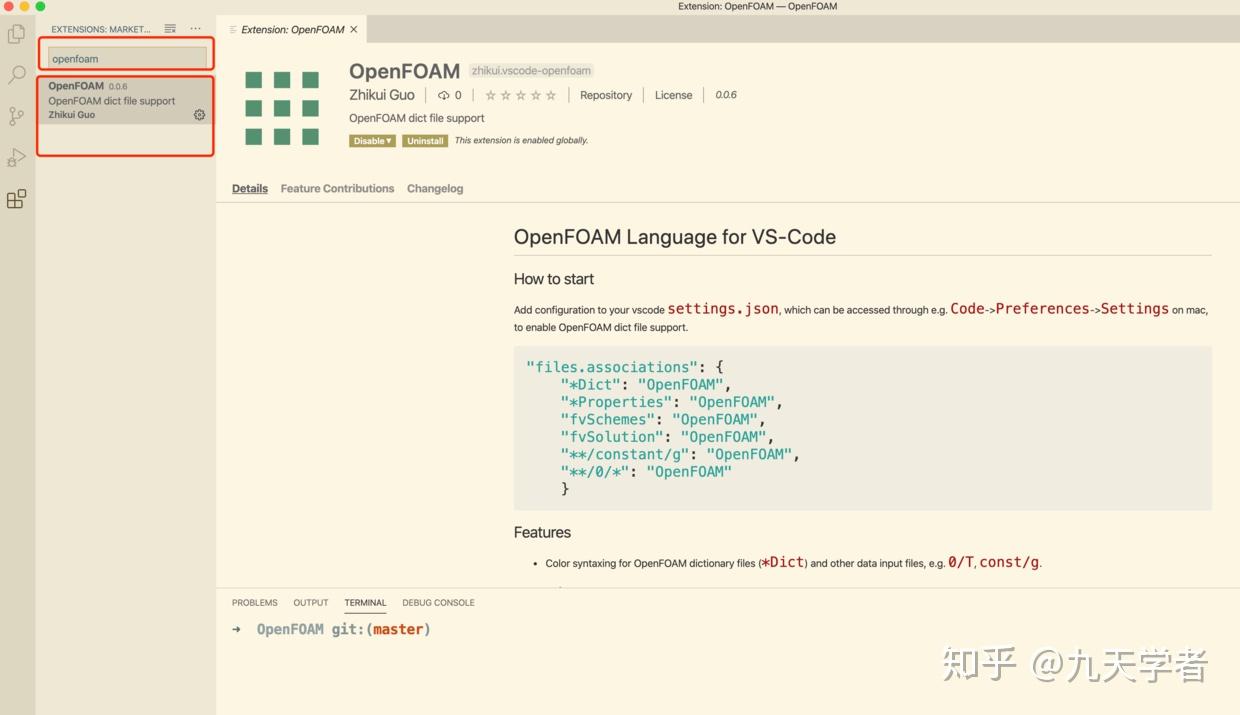Click the filter icon in the Extensions sidebar header

(x=167, y=28)
